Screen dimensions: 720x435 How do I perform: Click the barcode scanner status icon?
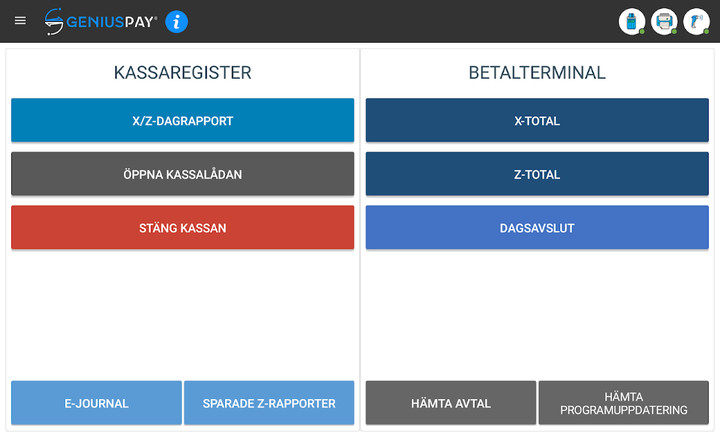[x=696, y=21]
